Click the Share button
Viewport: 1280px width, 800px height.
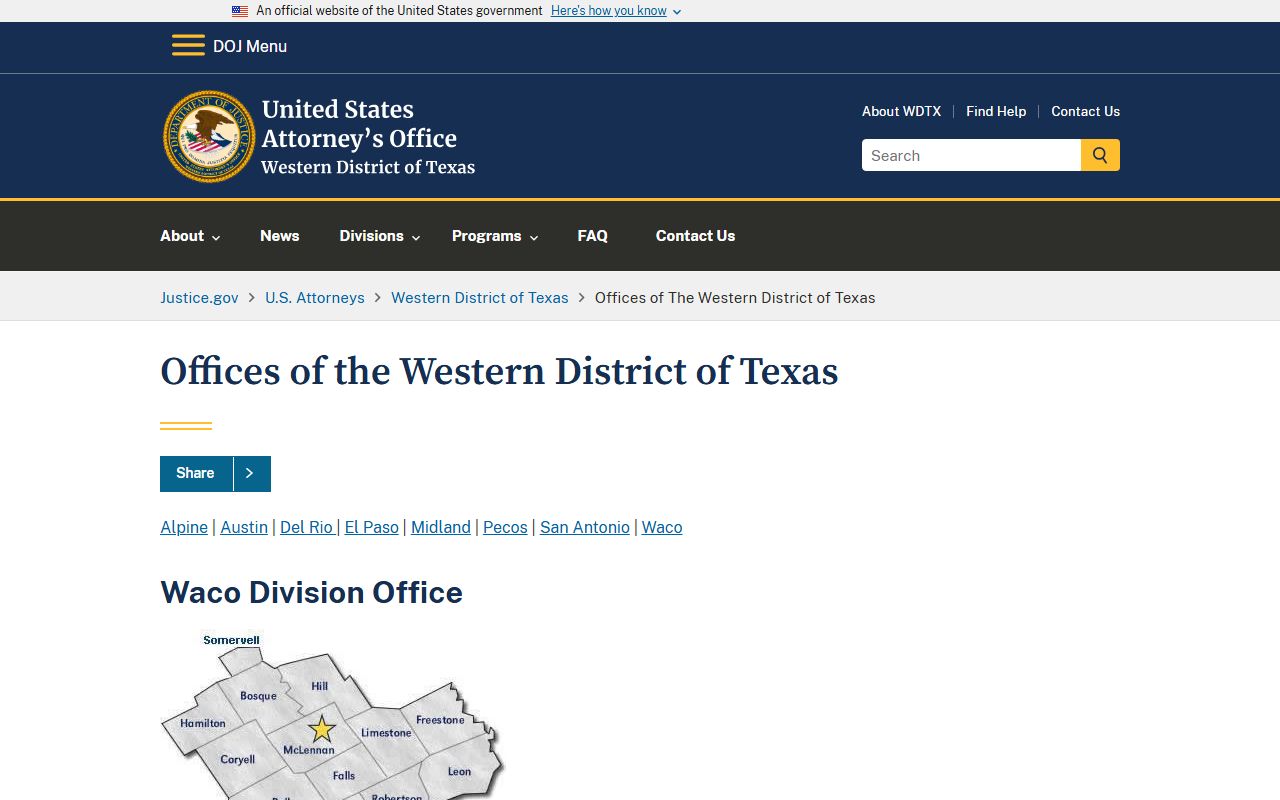point(215,473)
